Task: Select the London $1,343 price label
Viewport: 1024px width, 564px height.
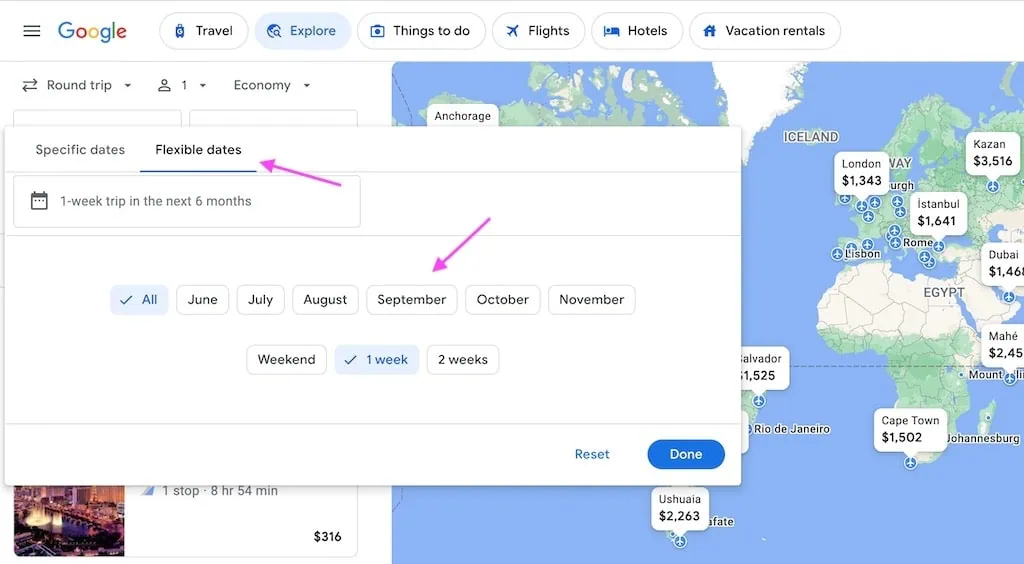Action: [861, 172]
